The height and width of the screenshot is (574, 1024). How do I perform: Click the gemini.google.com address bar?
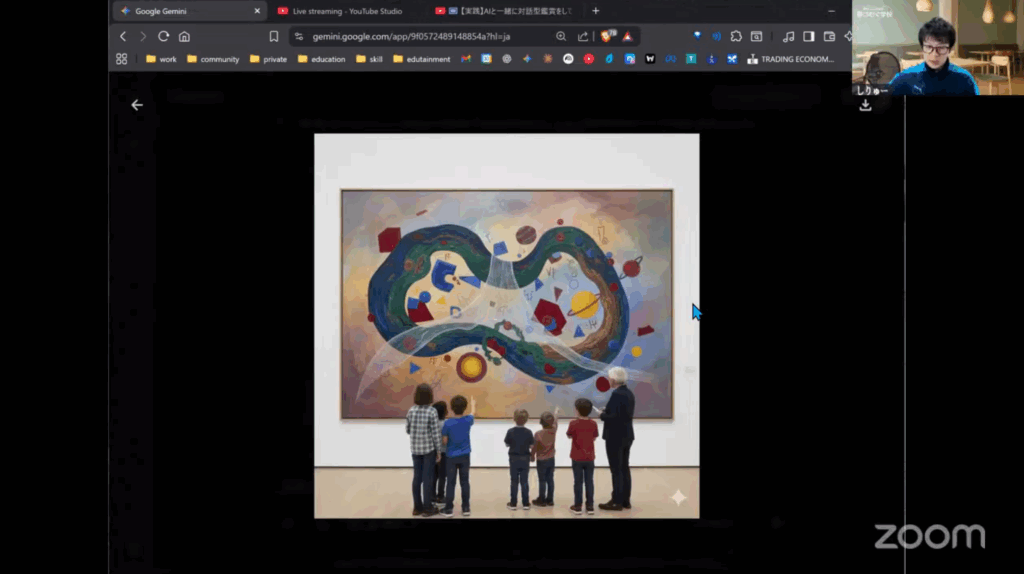click(420, 36)
